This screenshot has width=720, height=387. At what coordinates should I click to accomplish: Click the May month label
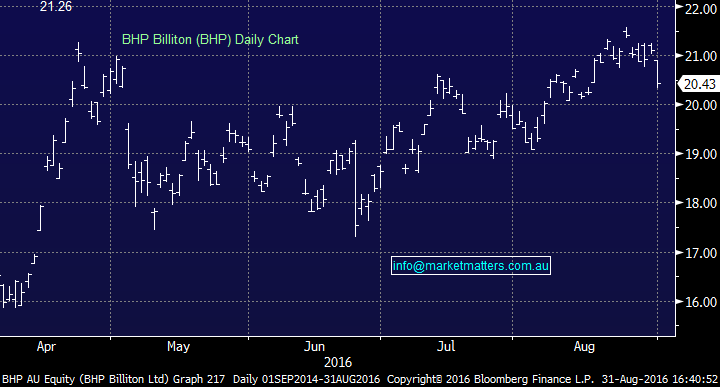point(178,347)
